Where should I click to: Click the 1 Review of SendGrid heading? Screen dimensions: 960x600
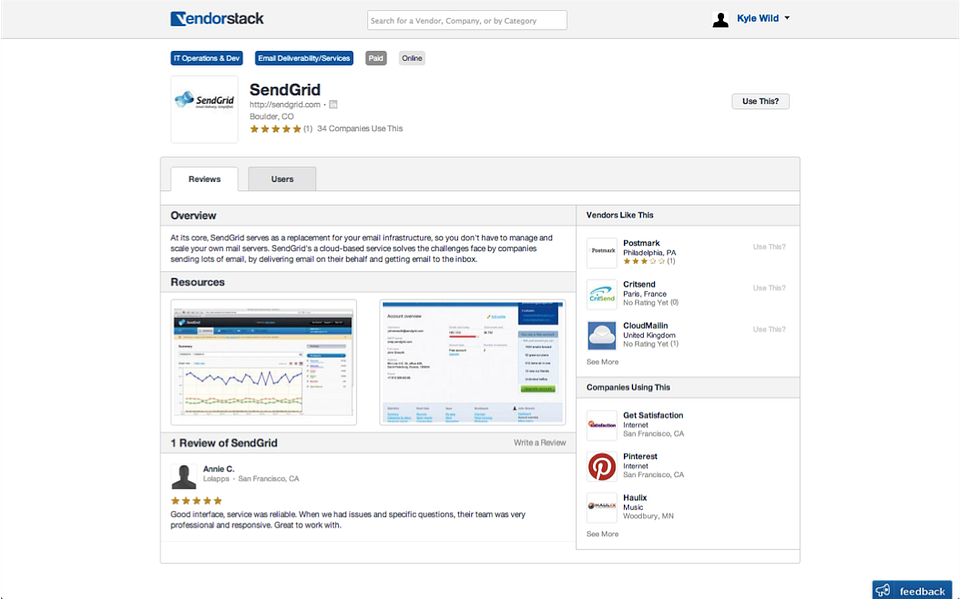(x=224, y=443)
